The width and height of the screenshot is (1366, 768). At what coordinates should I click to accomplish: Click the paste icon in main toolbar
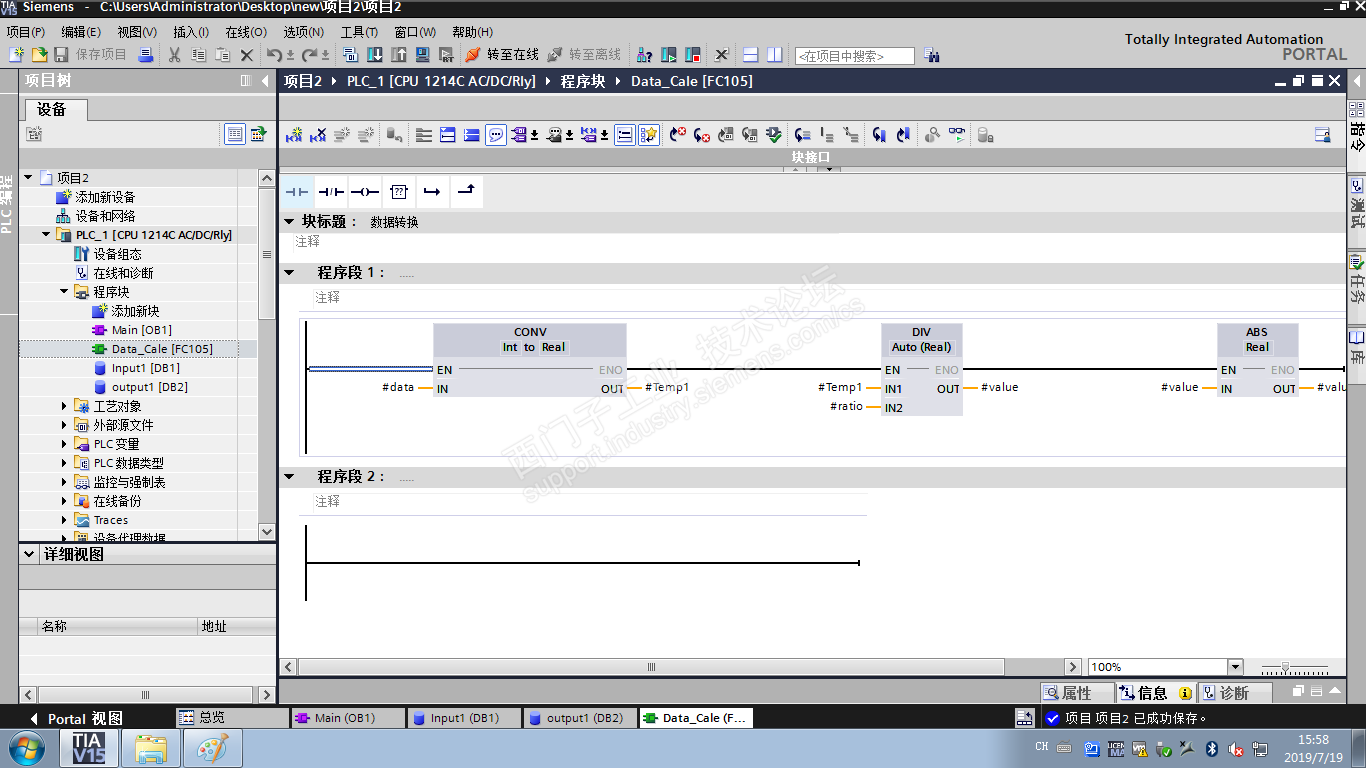[223, 54]
